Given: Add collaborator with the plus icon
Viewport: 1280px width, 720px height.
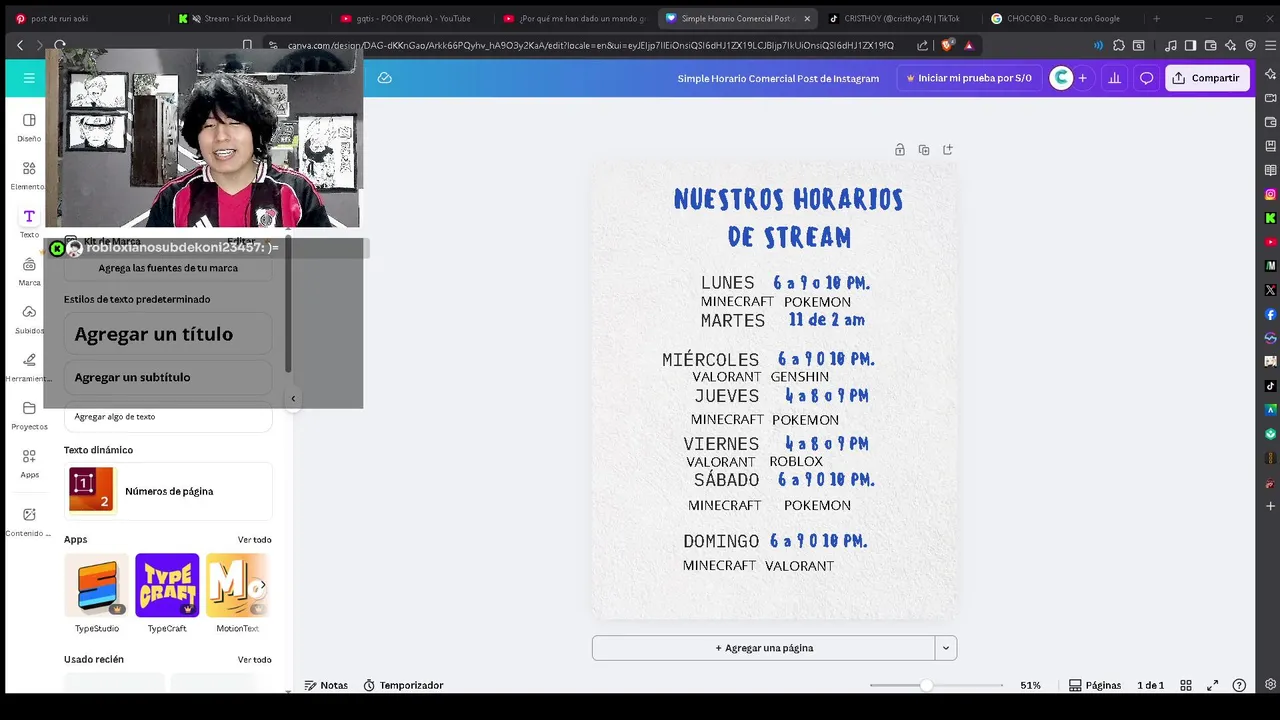Looking at the screenshot, I should pos(1082,78).
